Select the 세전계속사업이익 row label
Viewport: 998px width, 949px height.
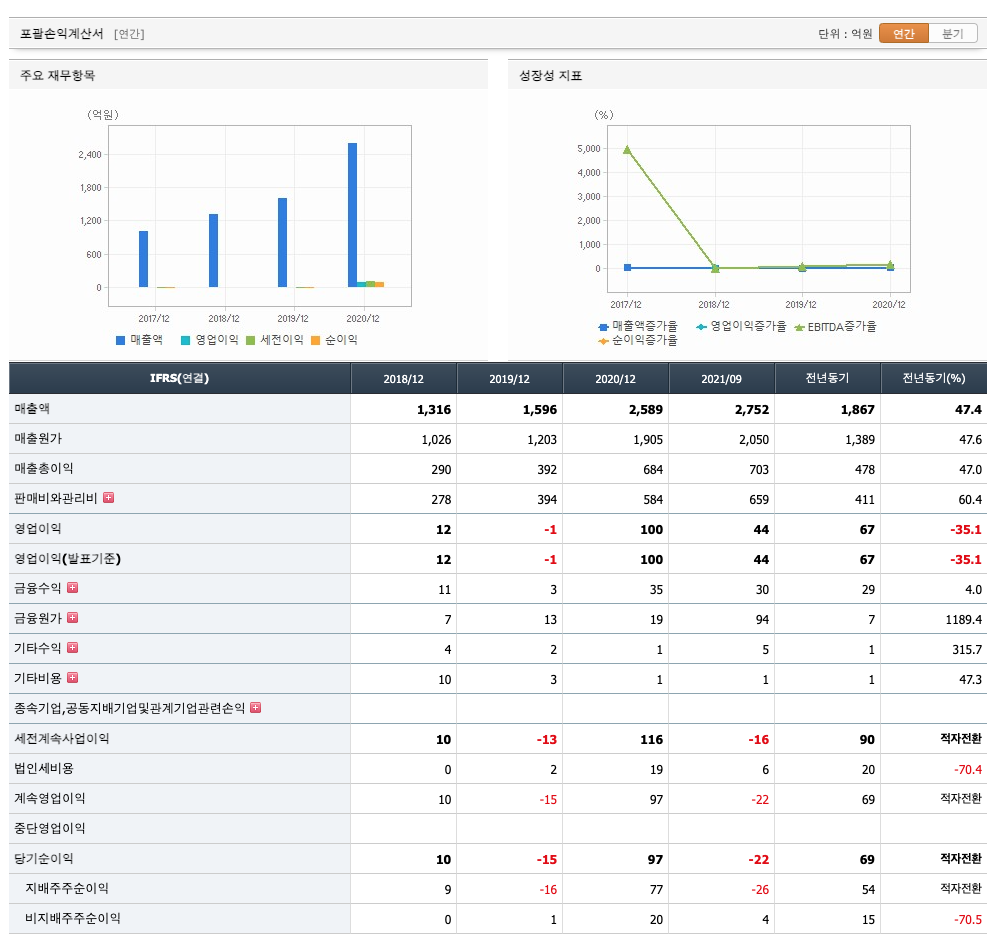[62, 738]
